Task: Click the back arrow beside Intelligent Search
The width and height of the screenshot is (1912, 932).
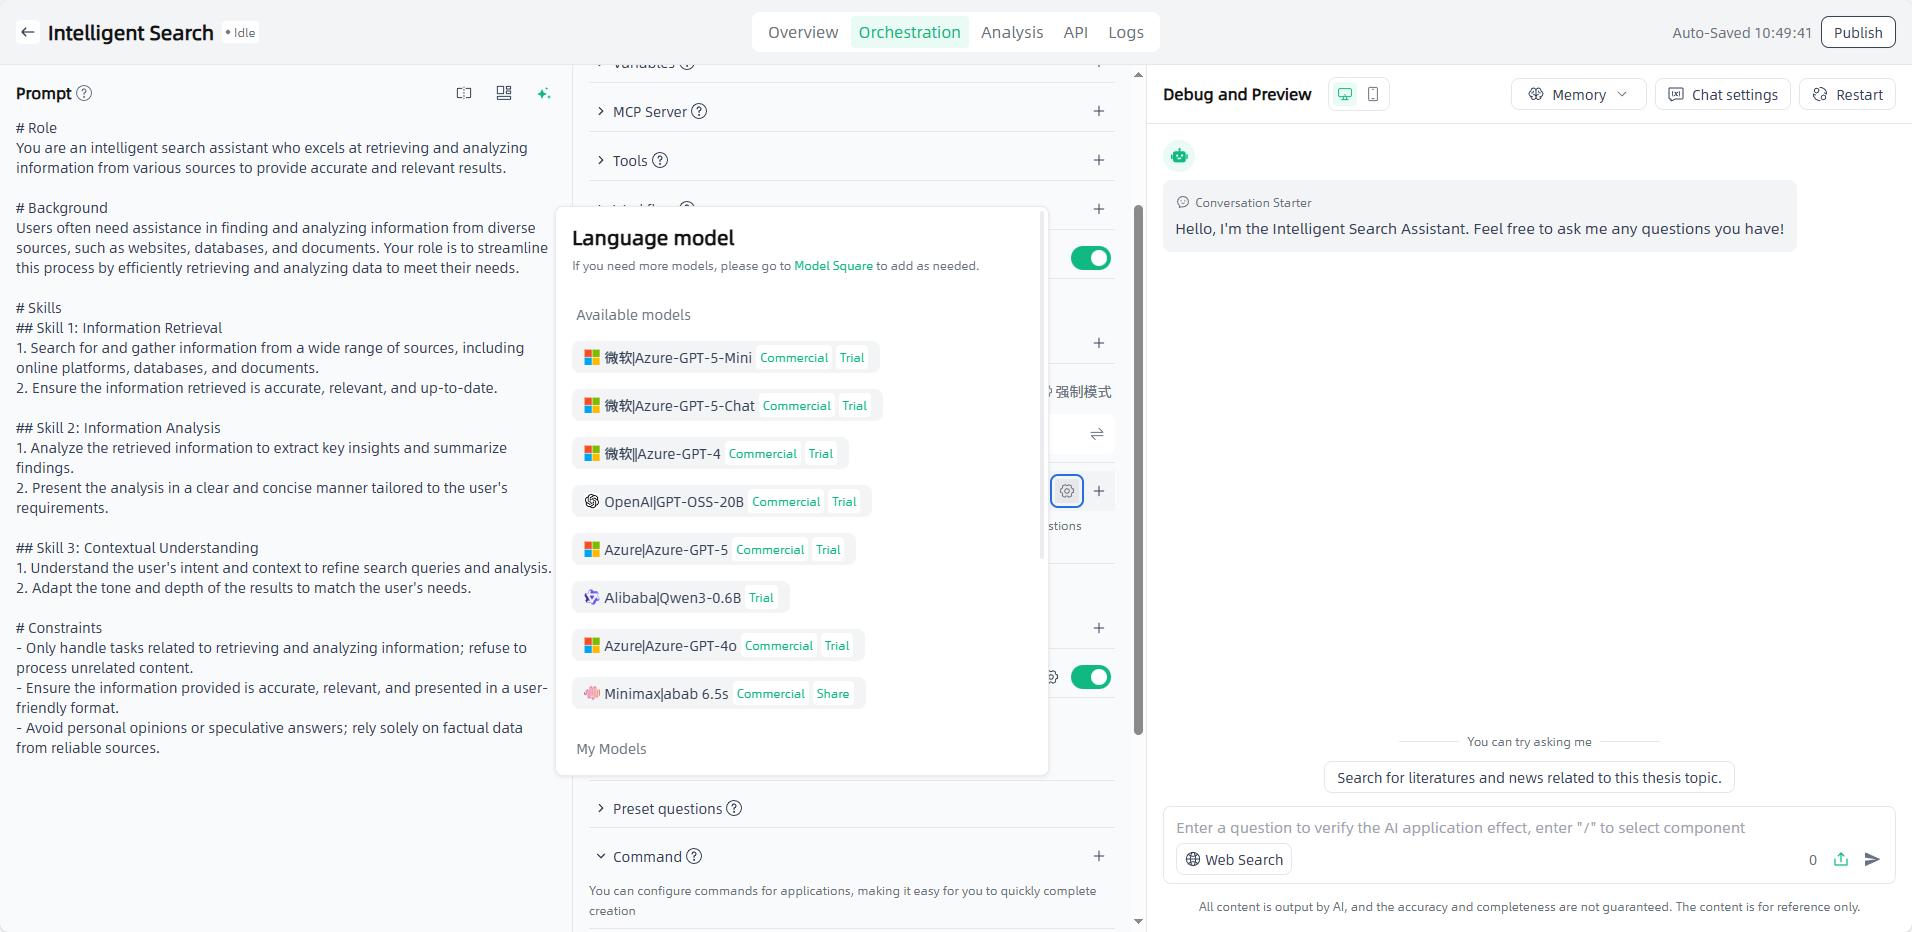Action: point(28,32)
